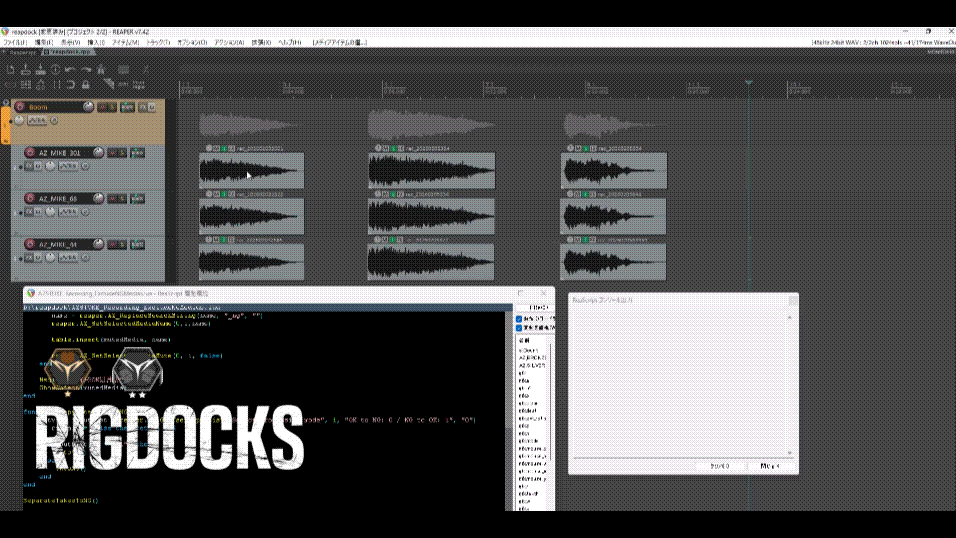Open routing for AZ_MIKE_04 track

coord(138,244)
